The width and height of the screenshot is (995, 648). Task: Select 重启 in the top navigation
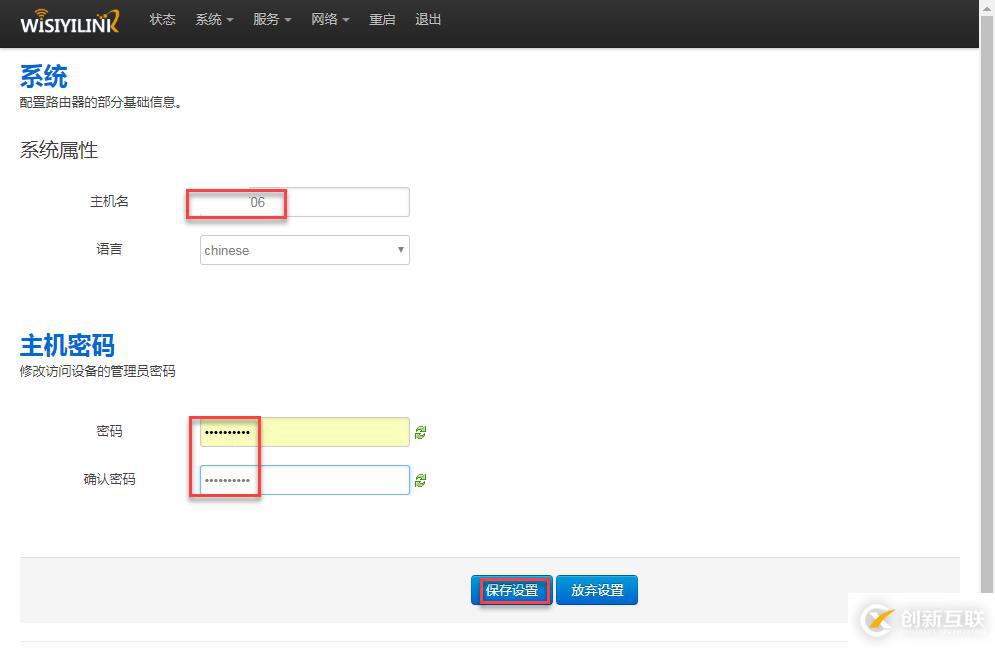click(x=382, y=20)
